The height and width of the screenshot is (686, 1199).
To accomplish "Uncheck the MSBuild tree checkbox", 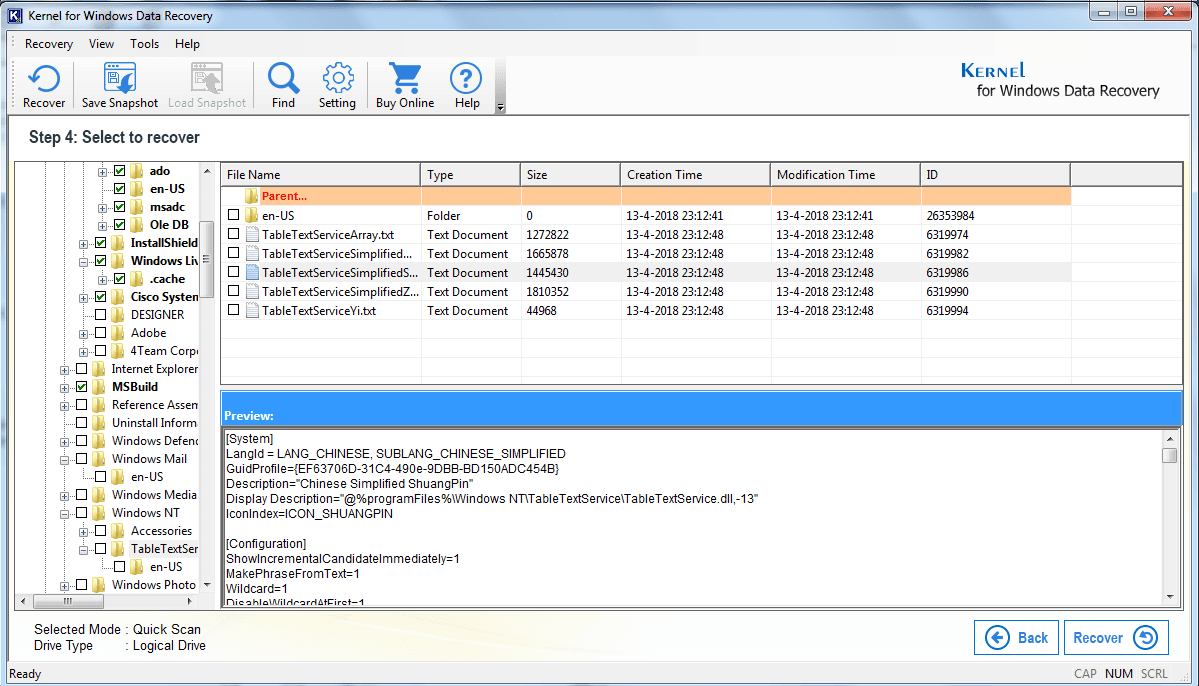I will click(x=82, y=387).
